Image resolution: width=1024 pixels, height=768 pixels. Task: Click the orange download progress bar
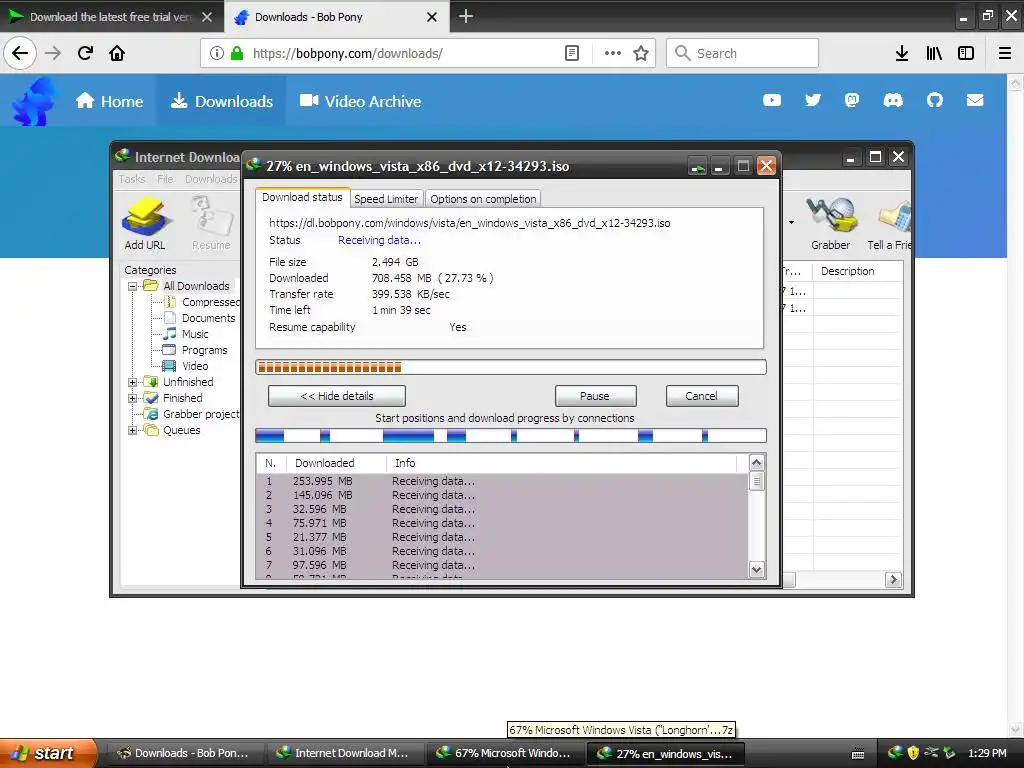511,367
